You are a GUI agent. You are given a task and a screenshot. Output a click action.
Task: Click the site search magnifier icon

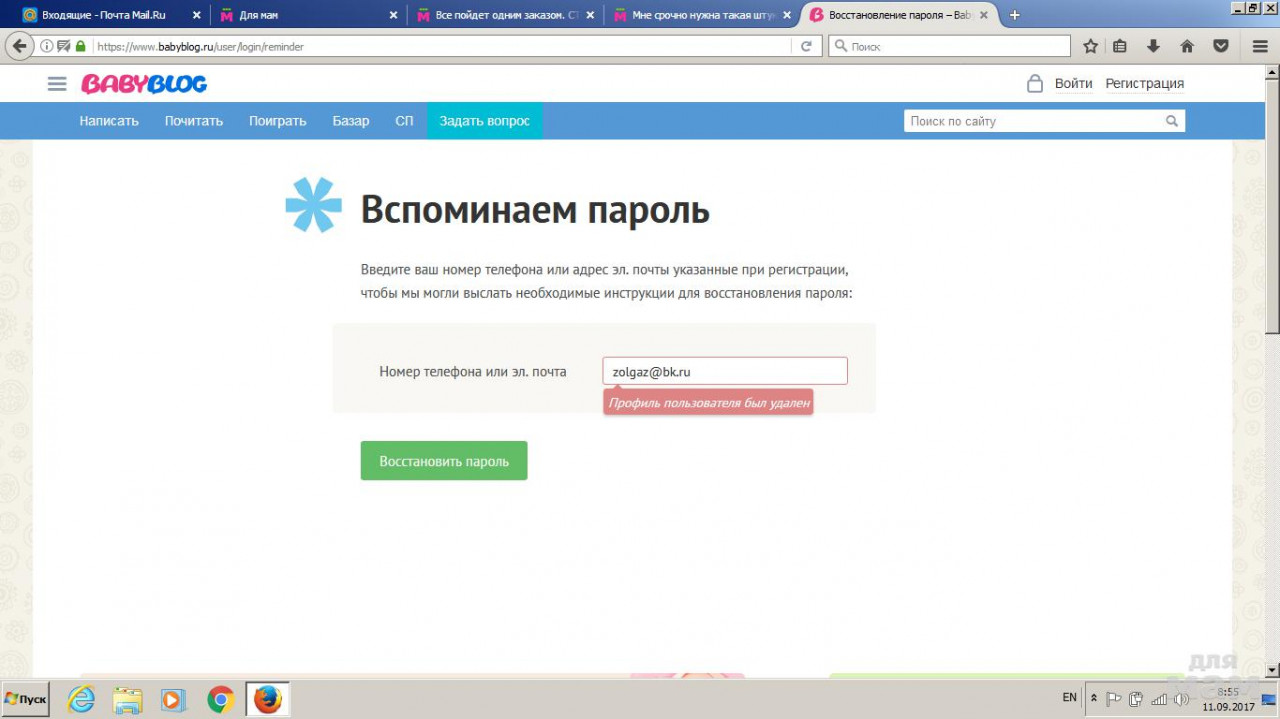click(1172, 121)
